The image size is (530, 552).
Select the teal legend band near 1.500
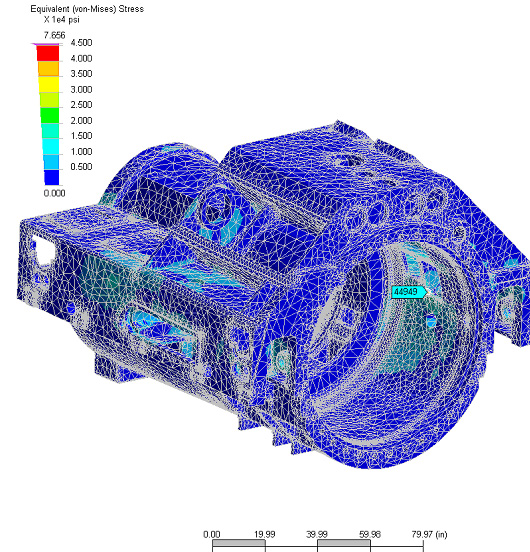pos(50,131)
